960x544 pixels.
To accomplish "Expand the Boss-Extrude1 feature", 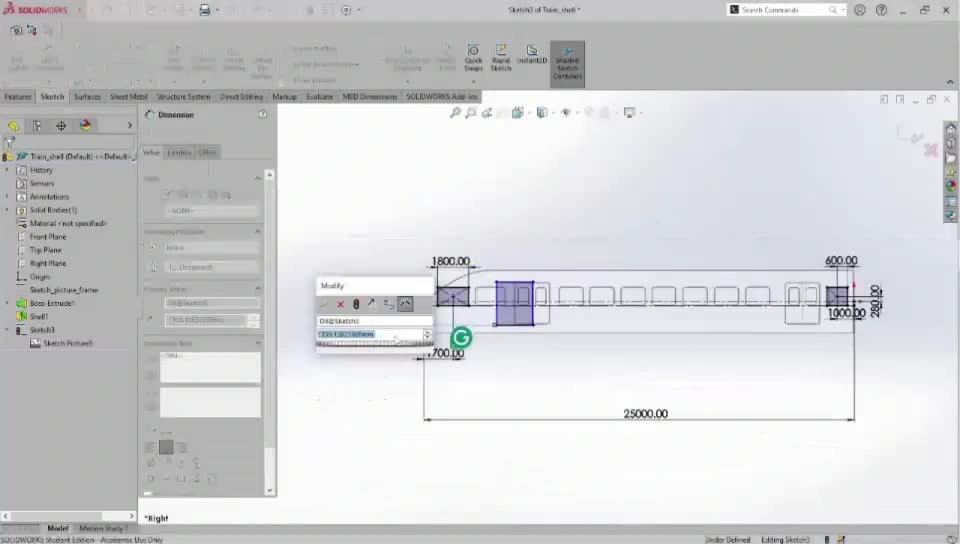I will point(8,303).
